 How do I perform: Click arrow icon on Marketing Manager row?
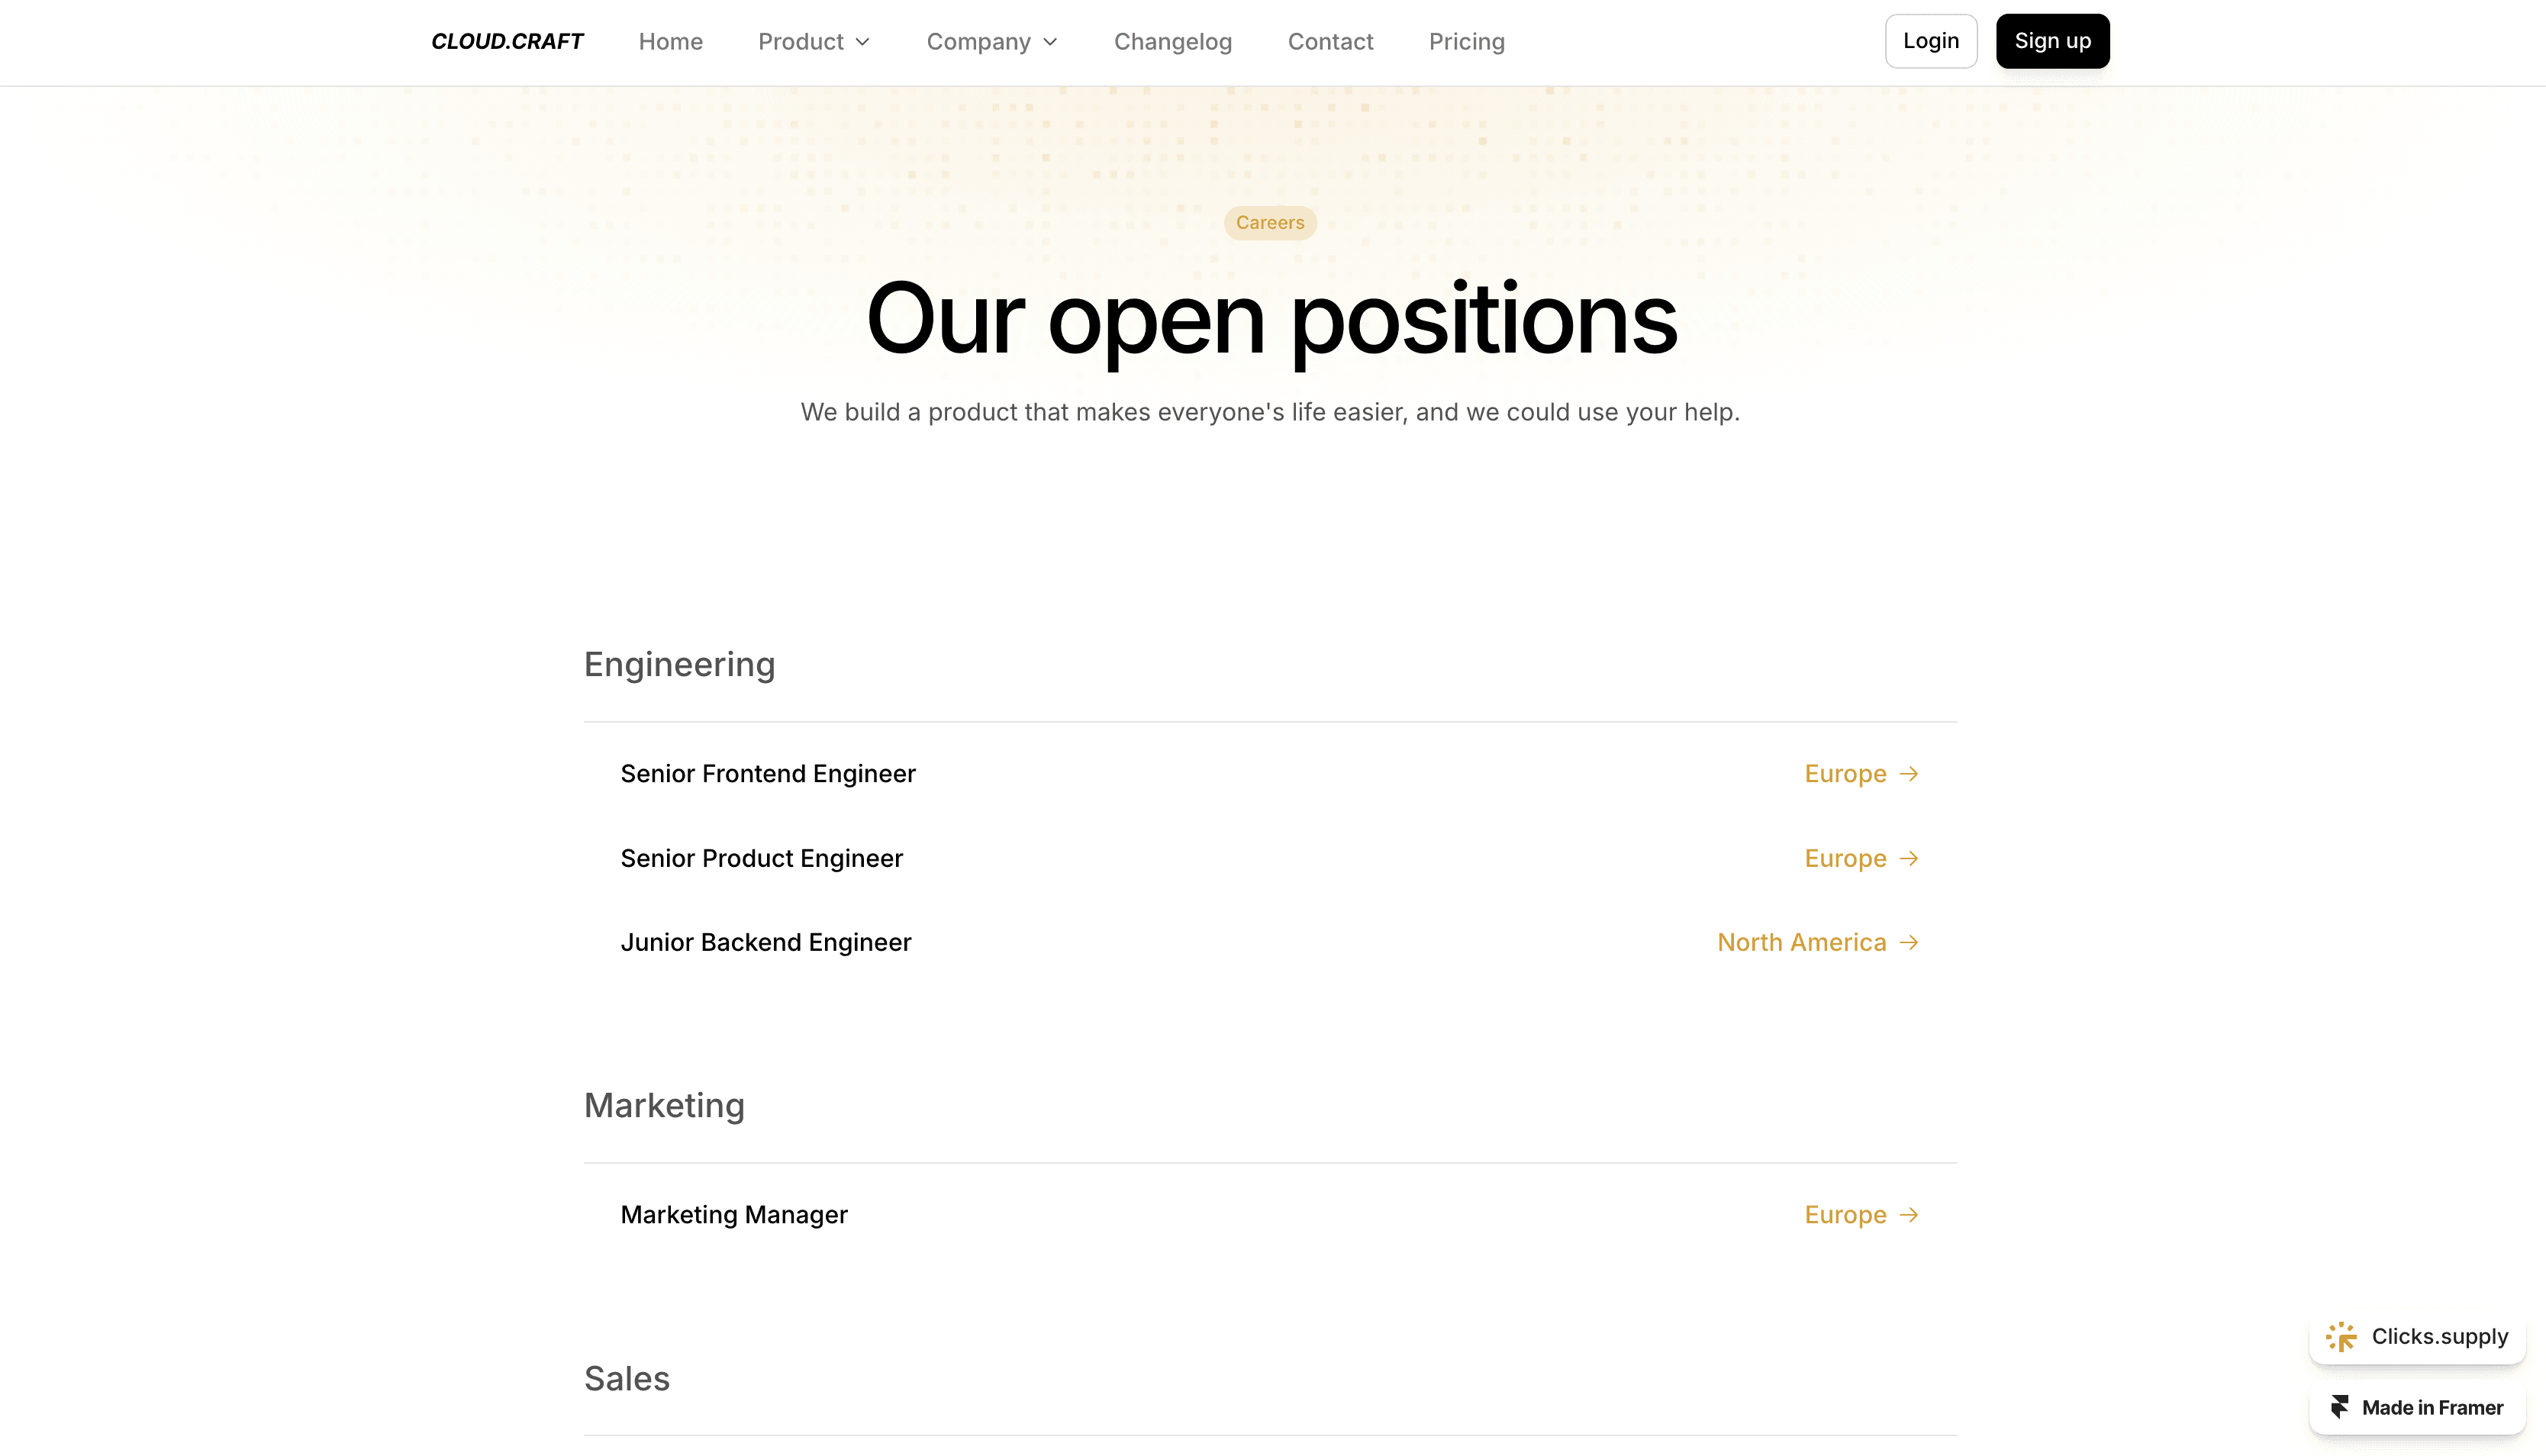(x=1909, y=1215)
